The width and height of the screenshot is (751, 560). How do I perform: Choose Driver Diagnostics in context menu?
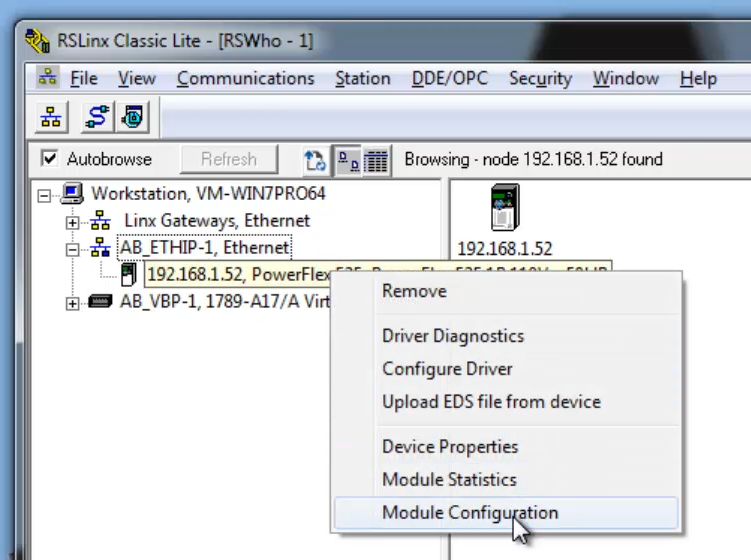click(506, 336)
